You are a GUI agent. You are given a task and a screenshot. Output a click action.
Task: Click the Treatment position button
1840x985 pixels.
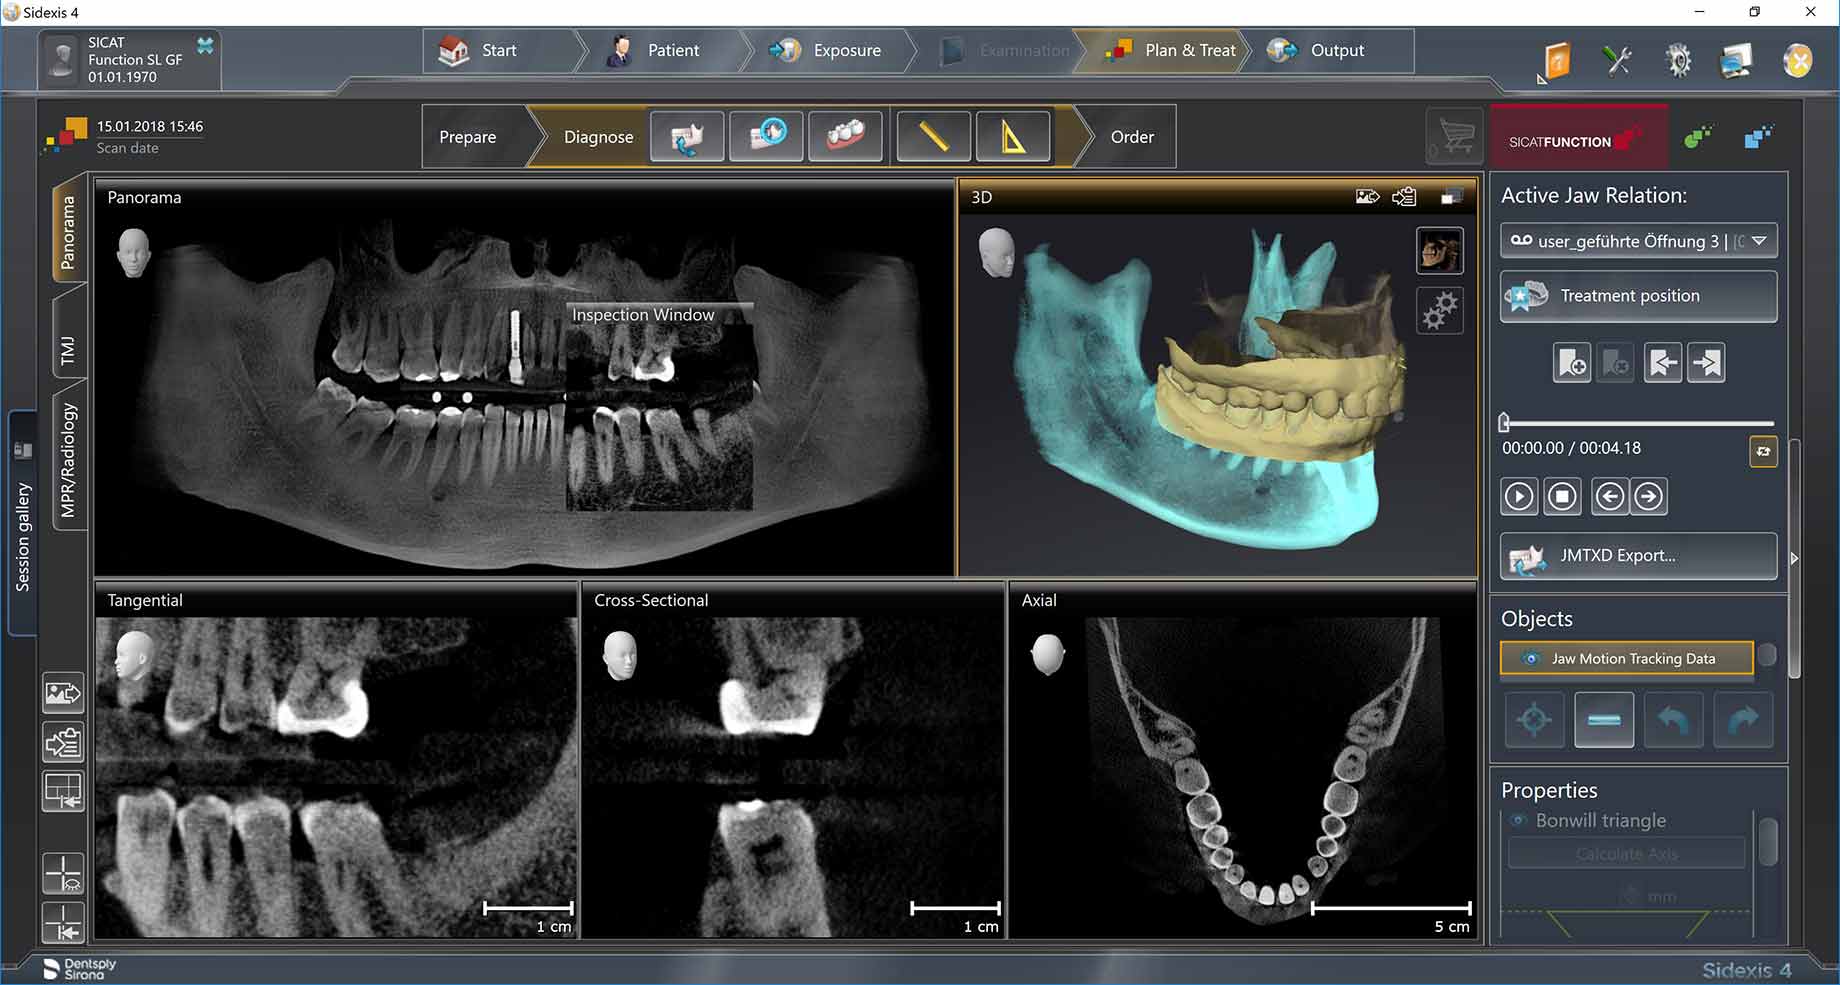point(1638,296)
